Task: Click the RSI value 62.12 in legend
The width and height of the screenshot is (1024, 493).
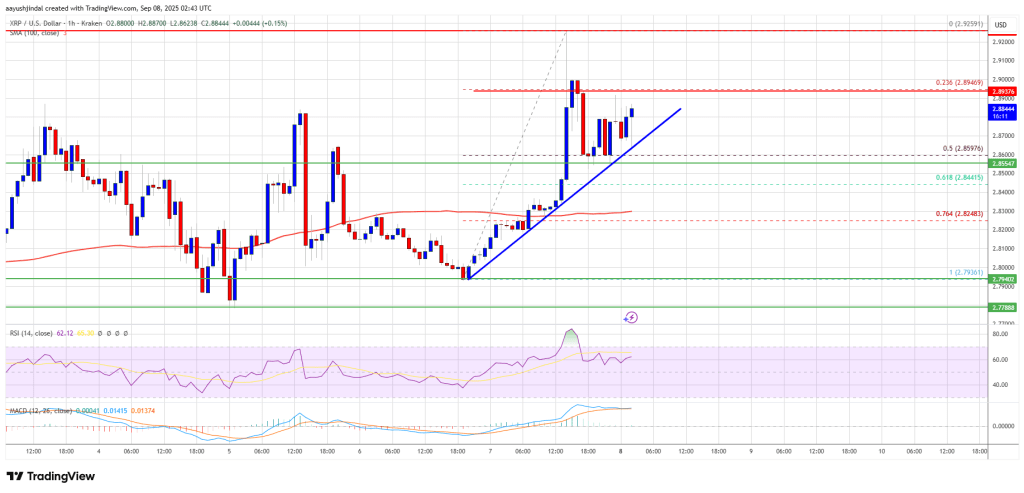Action: (72, 331)
